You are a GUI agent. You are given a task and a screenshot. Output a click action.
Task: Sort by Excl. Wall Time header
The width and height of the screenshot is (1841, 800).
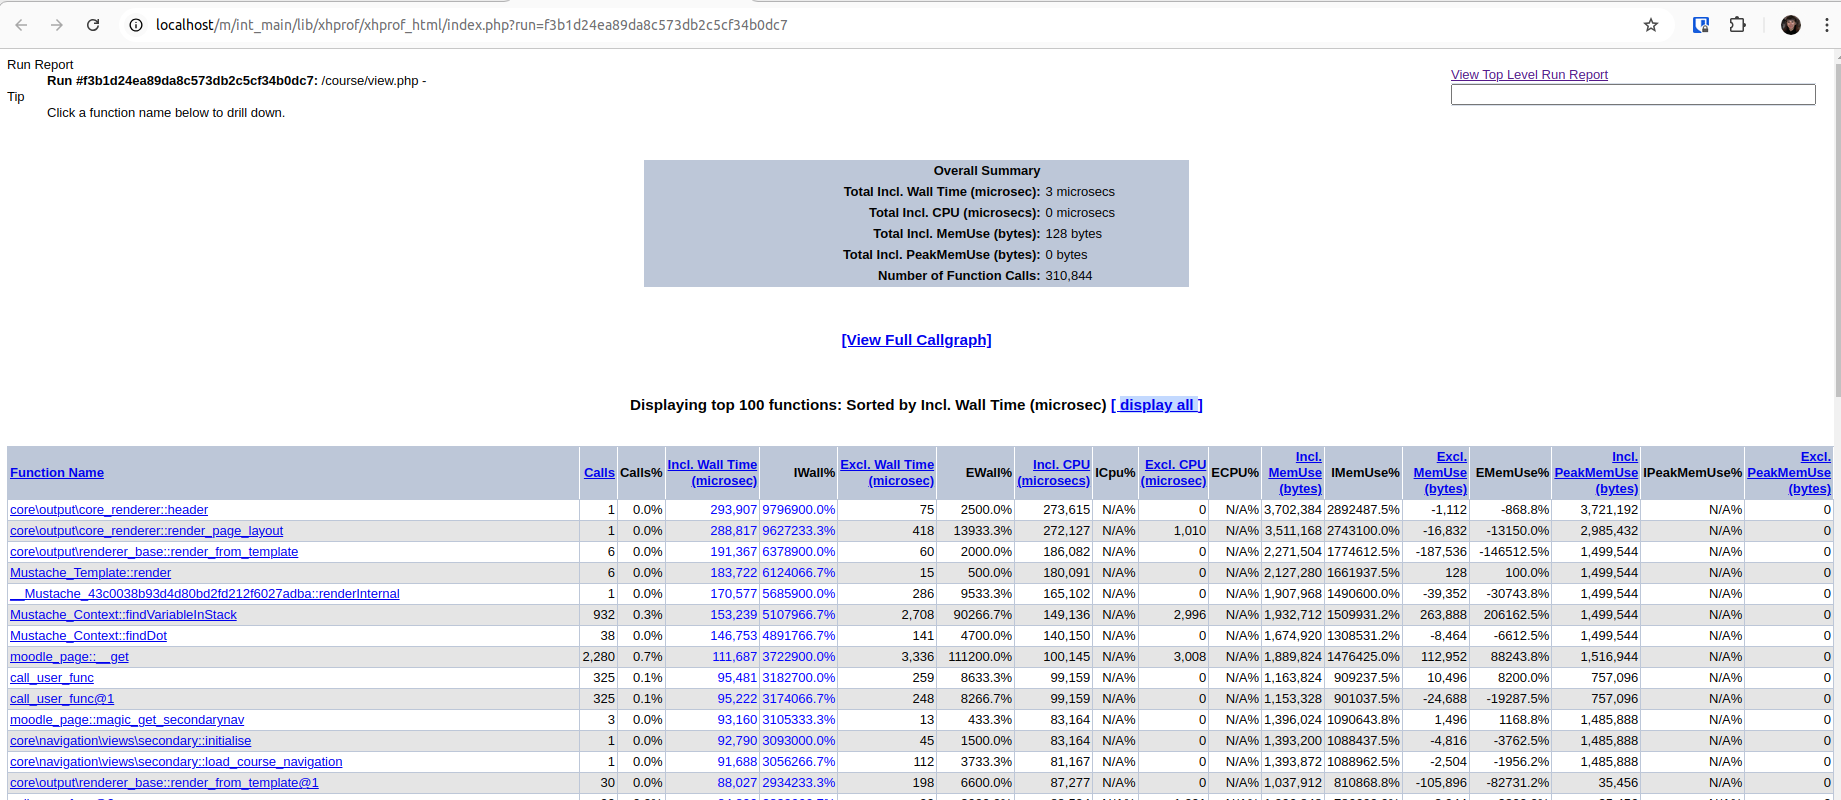click(887, 473)
